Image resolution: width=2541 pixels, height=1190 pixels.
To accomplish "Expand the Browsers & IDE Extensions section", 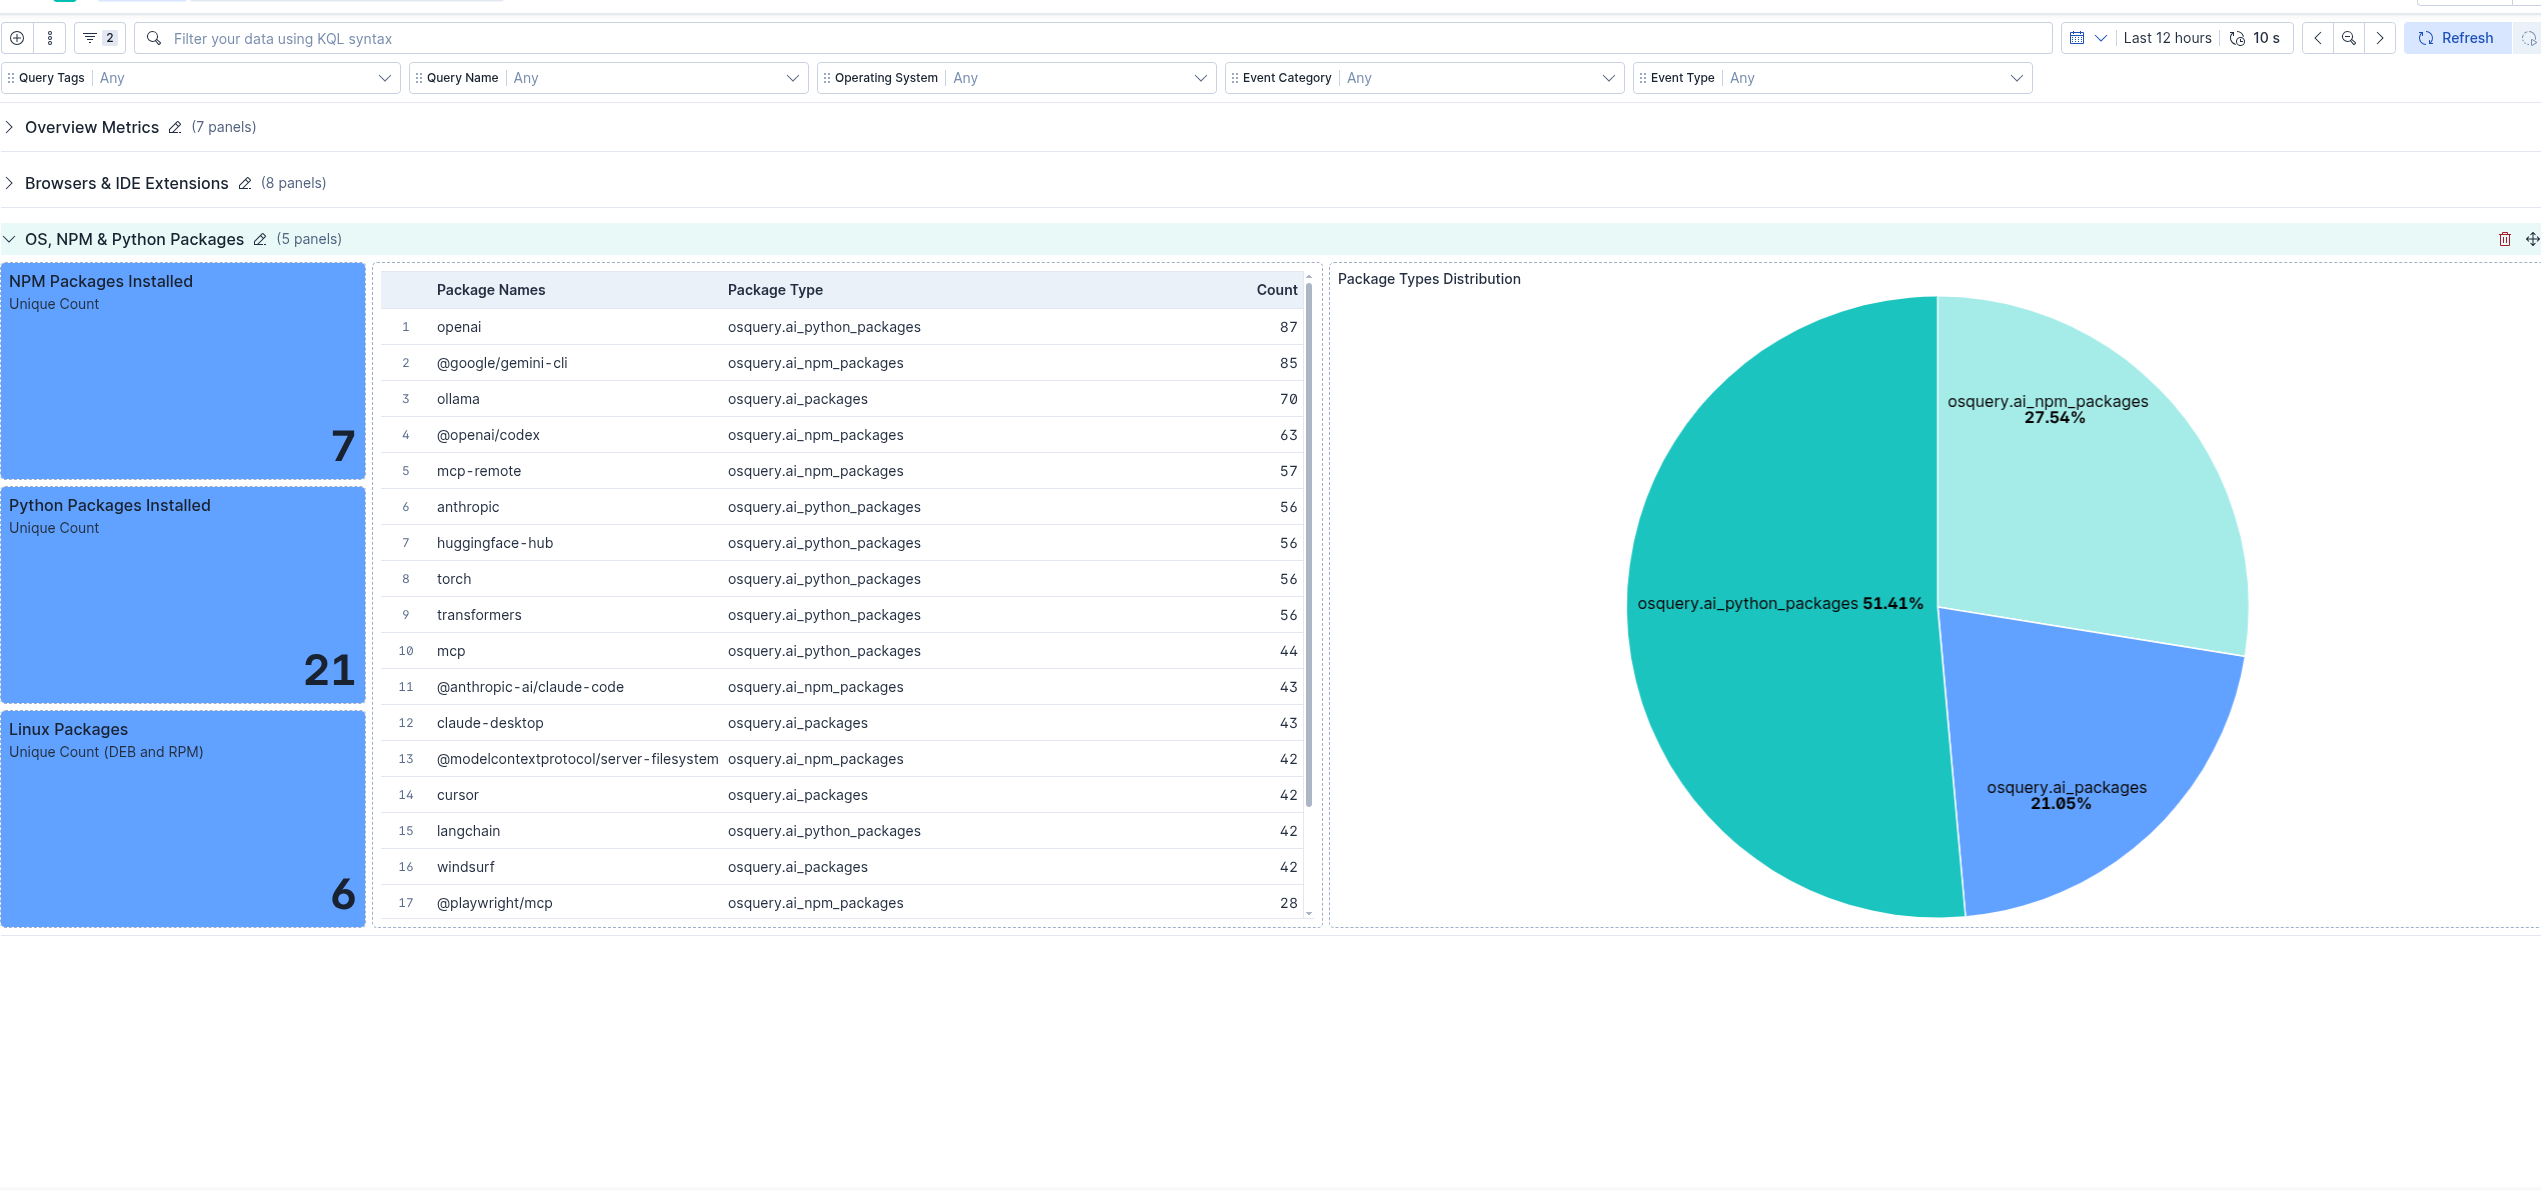I will (x=9, y=183).
